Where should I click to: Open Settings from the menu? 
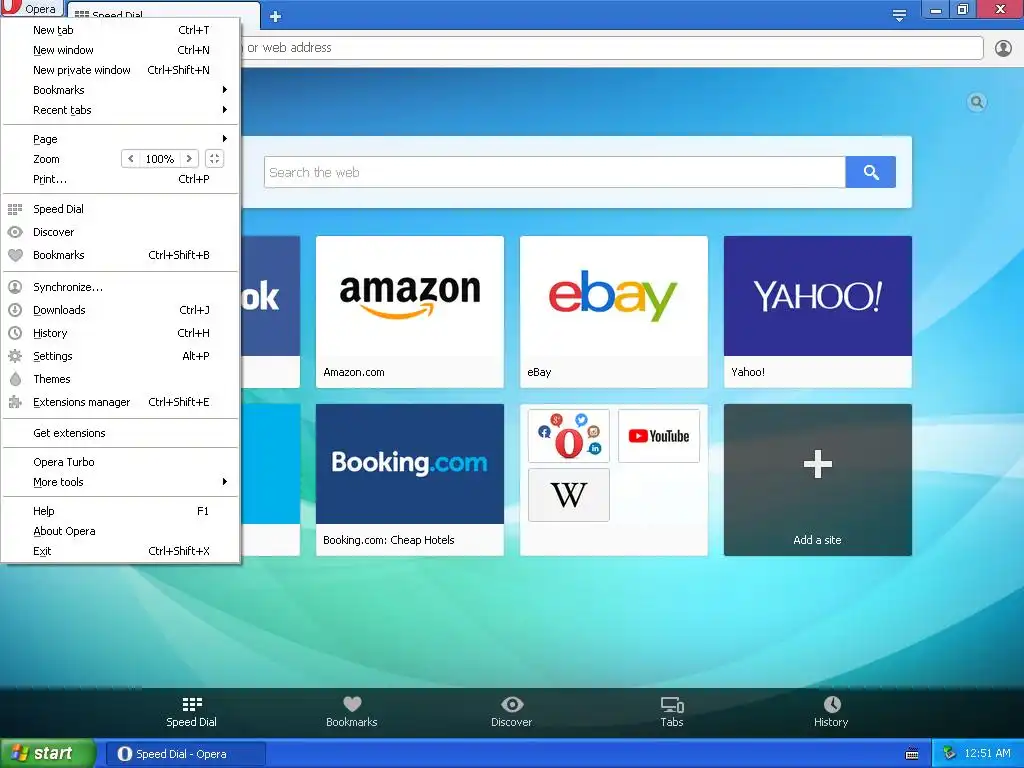point(121,356)
